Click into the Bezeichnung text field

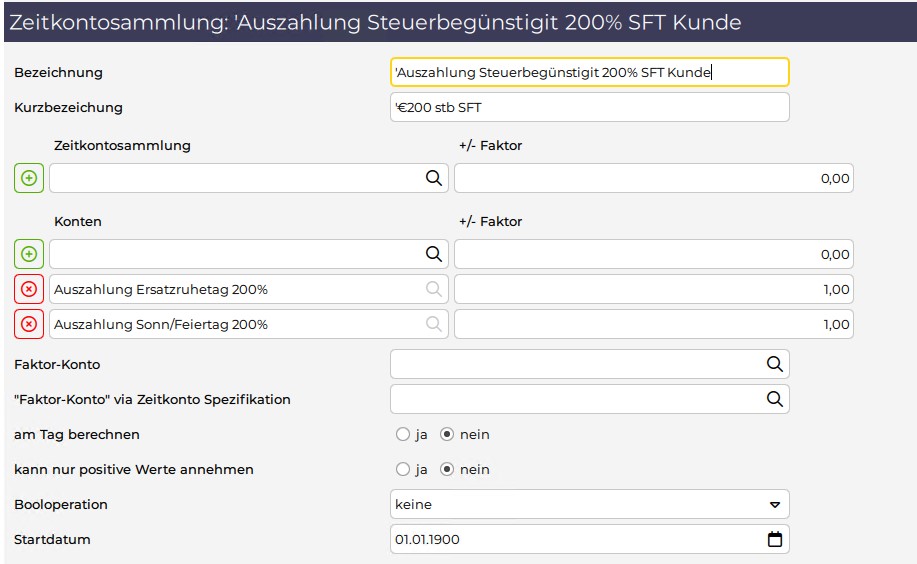pyautogui.click(x=590, y=73)
